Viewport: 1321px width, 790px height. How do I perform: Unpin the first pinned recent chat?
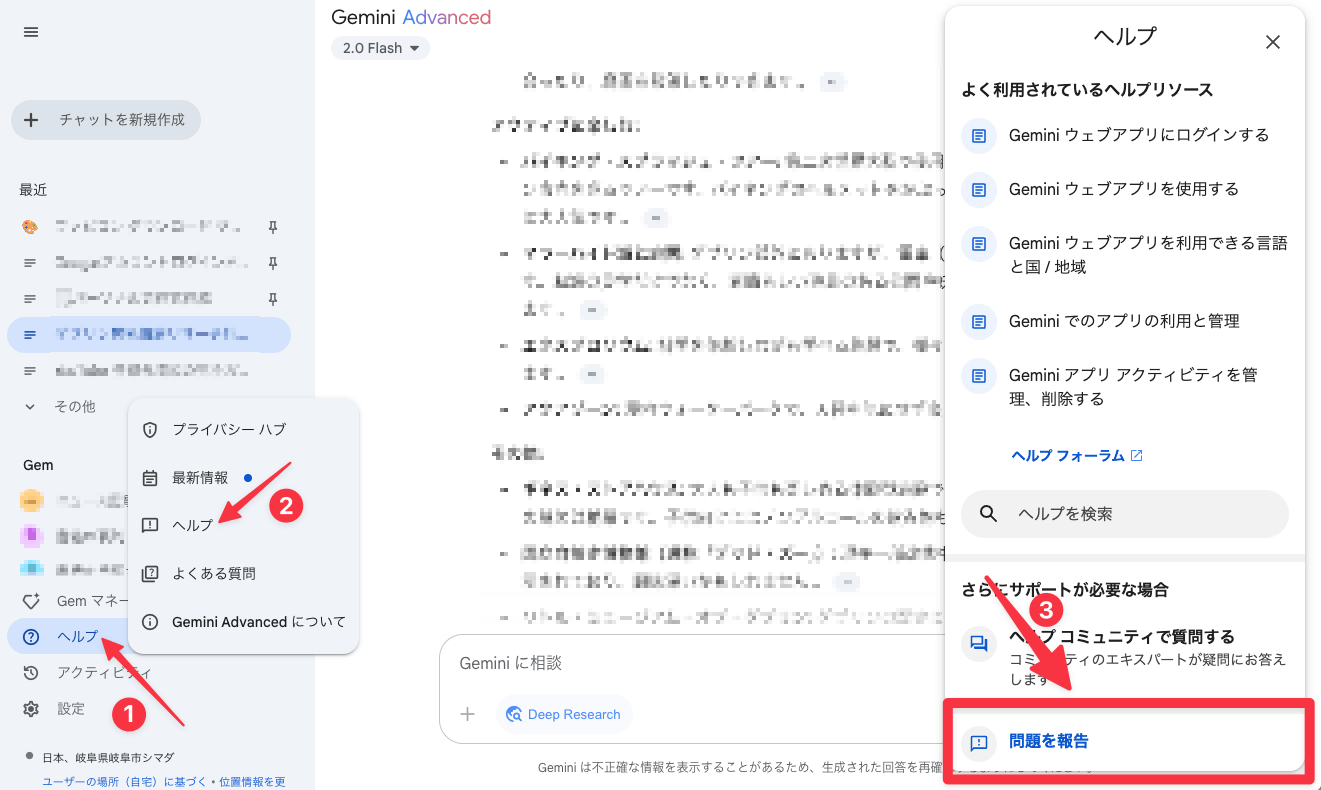(x=272, y=227)
